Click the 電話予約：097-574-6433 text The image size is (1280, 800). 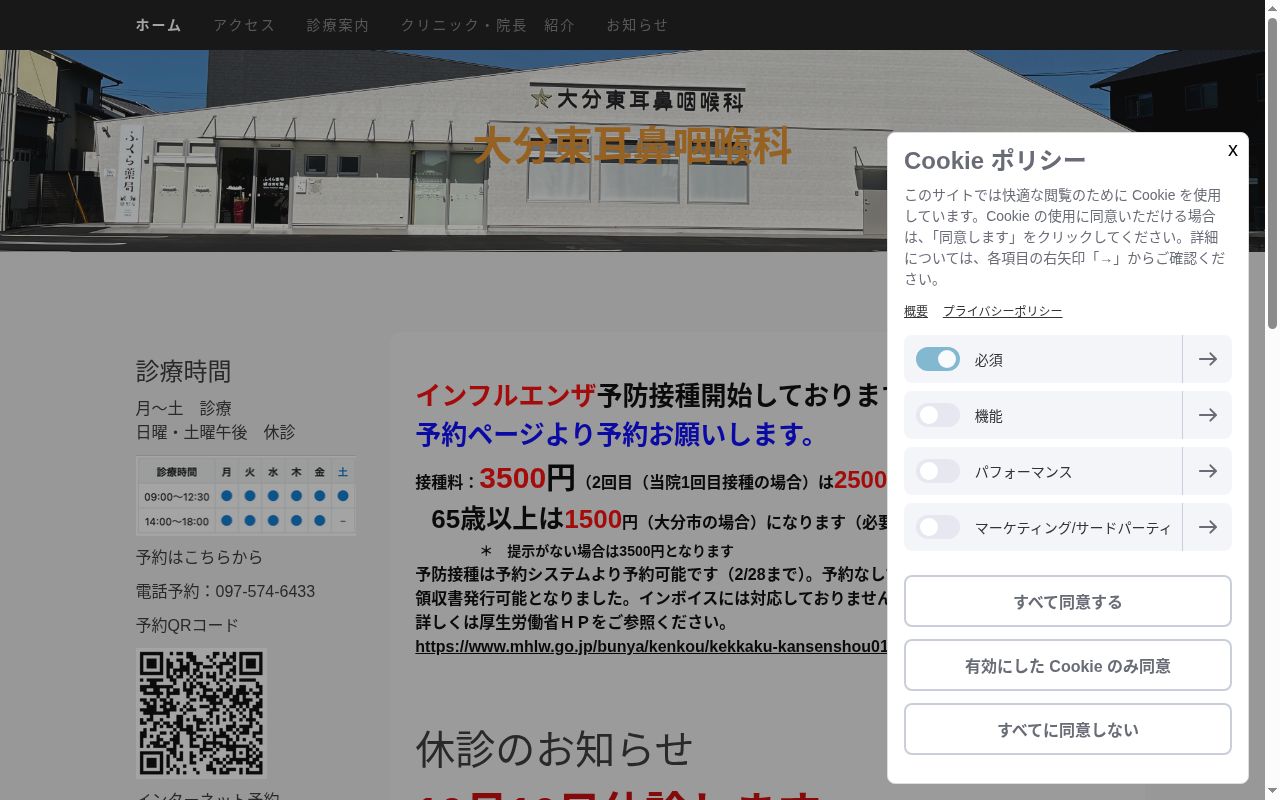(225, 591)
